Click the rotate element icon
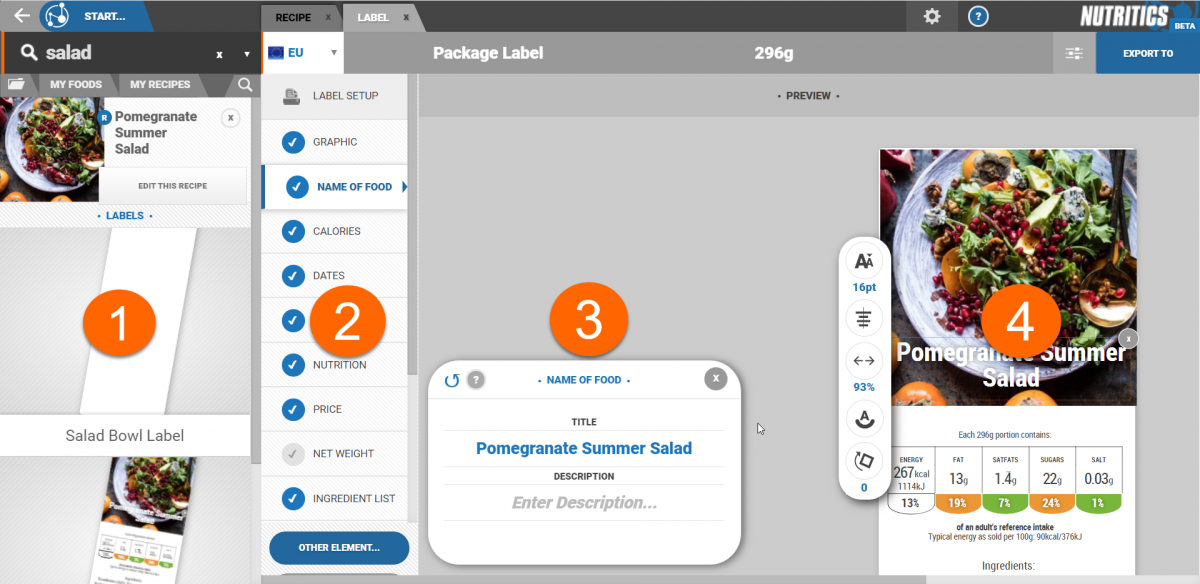Viewport: 1200px width, 584px height. [x=864, y=461]
